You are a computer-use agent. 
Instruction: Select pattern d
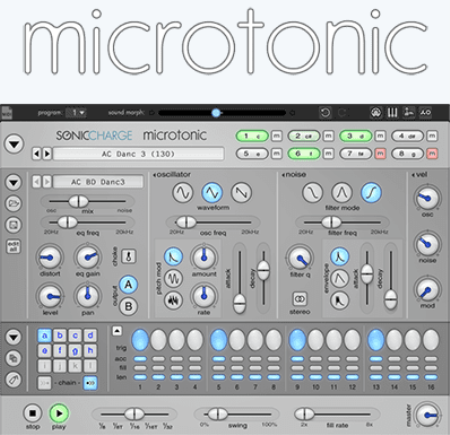click(90, 336)
